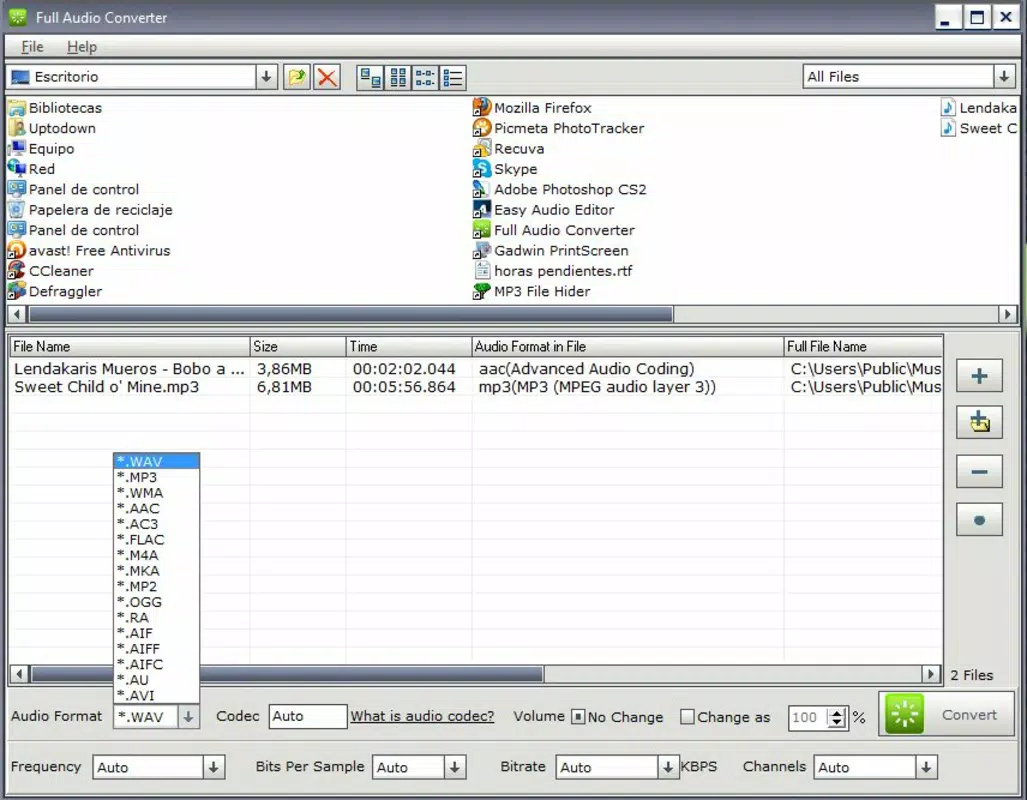Open the Bitrate dropdown
1027x800 pixels.
pos(667,767)
